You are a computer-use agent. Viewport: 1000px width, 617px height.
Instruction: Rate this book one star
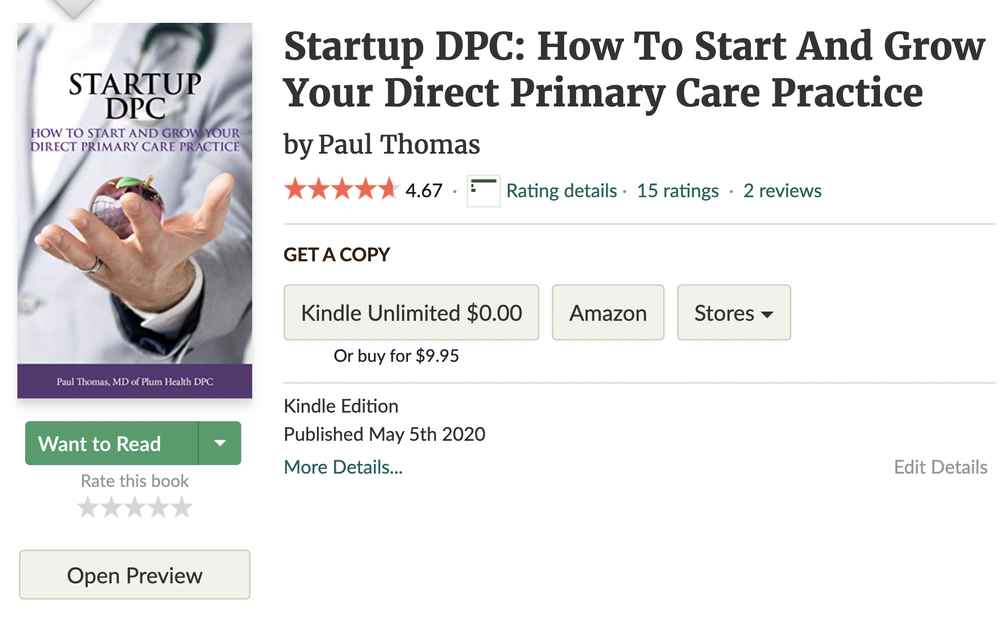88,508
